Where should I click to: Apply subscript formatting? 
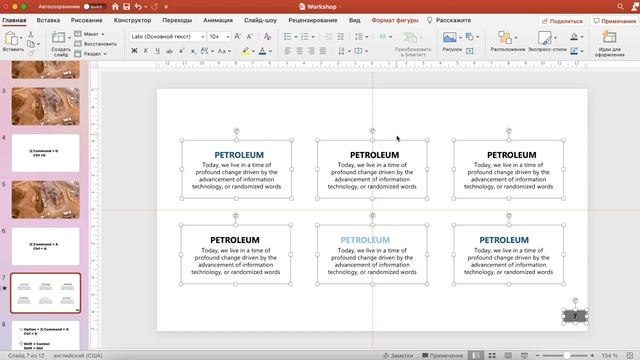pyautogui.click(x=193, y=51)
